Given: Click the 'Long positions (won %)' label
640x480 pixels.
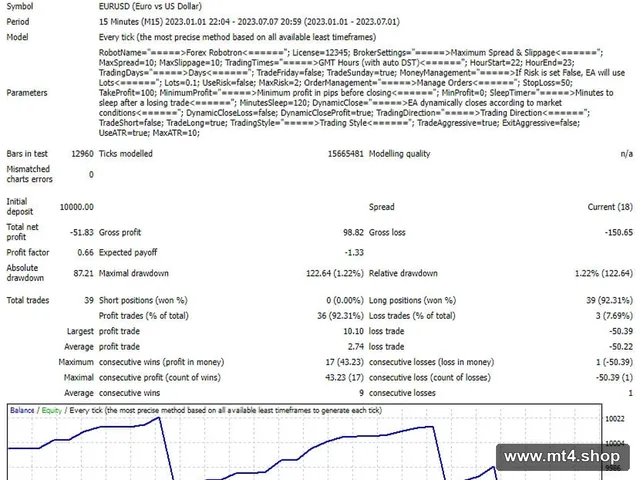Looking at the screenshot, I should coord(412,300).
